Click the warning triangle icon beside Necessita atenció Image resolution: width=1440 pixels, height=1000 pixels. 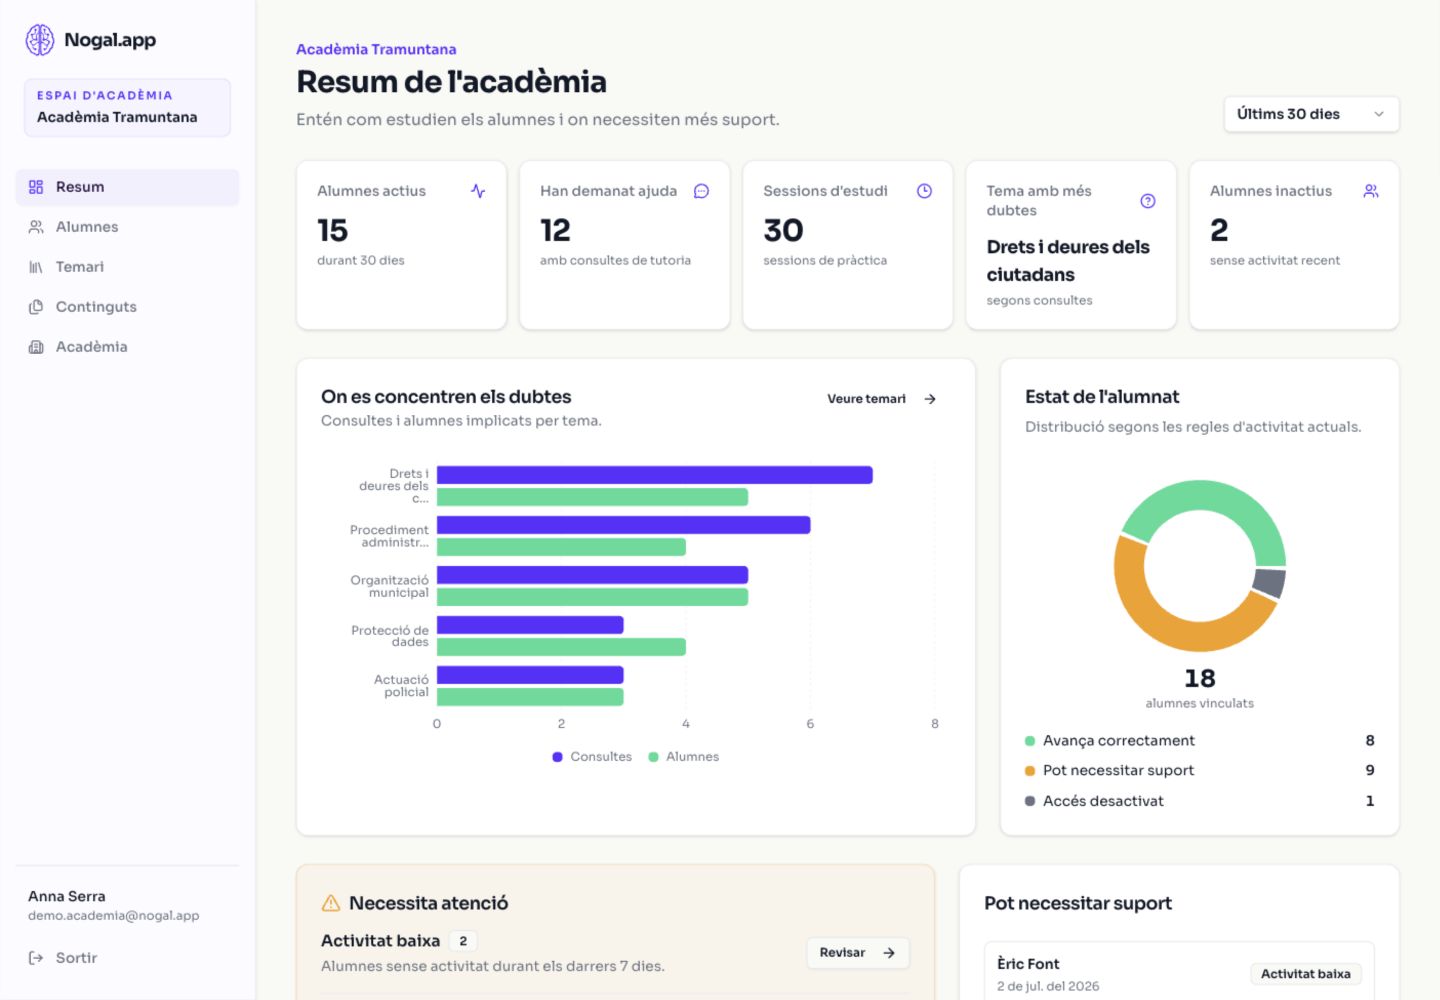[331, 903]
